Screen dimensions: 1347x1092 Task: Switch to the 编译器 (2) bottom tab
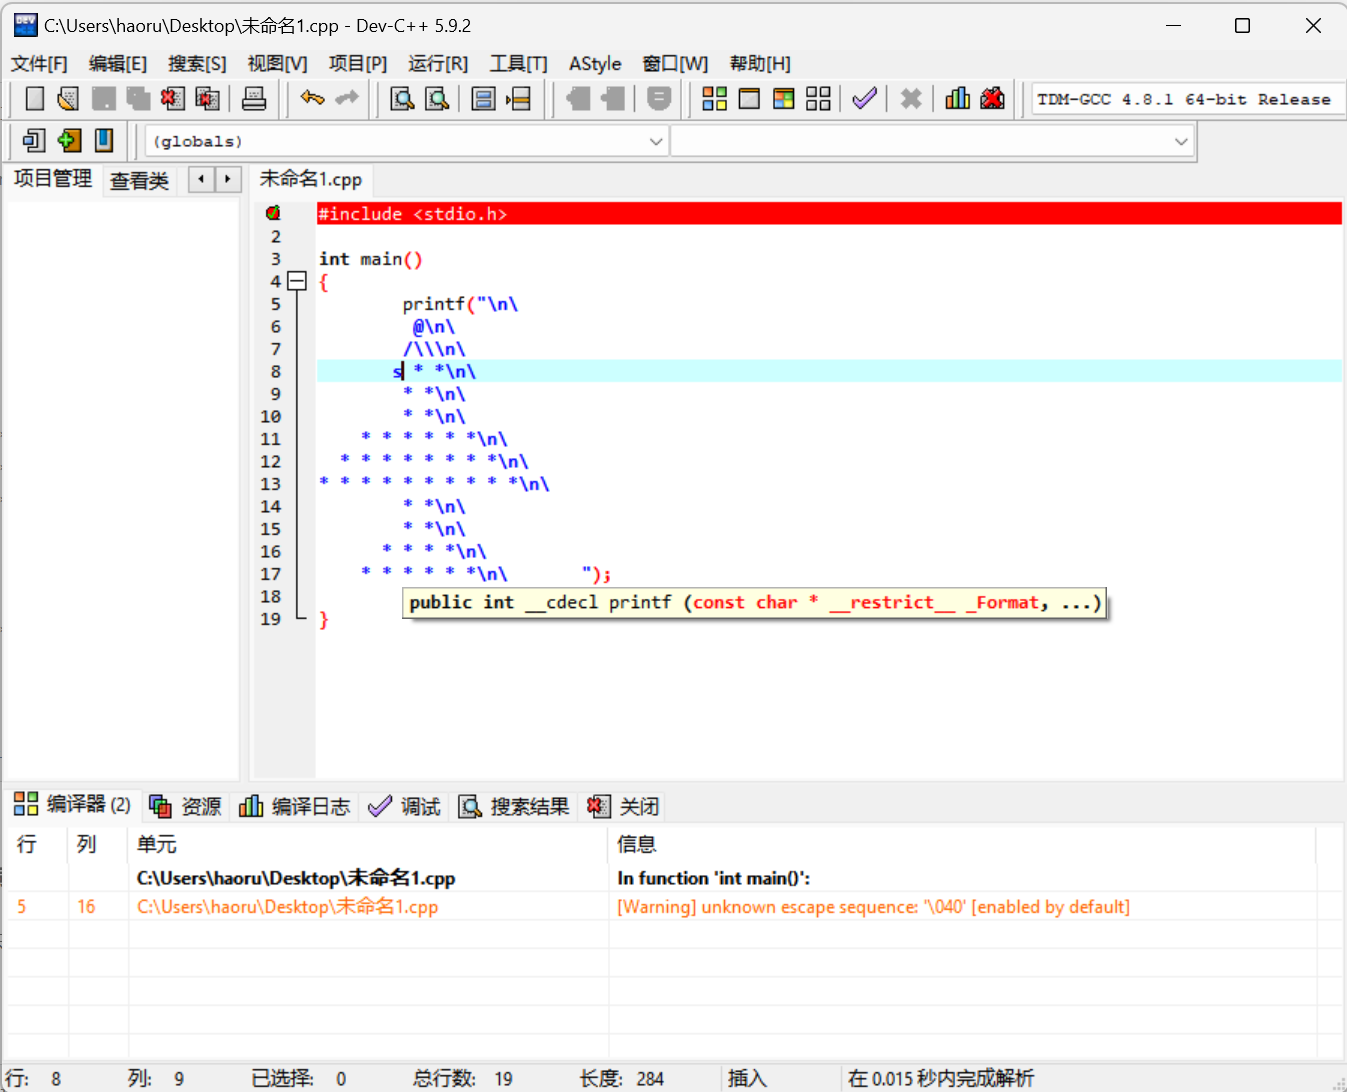[72, 805]
